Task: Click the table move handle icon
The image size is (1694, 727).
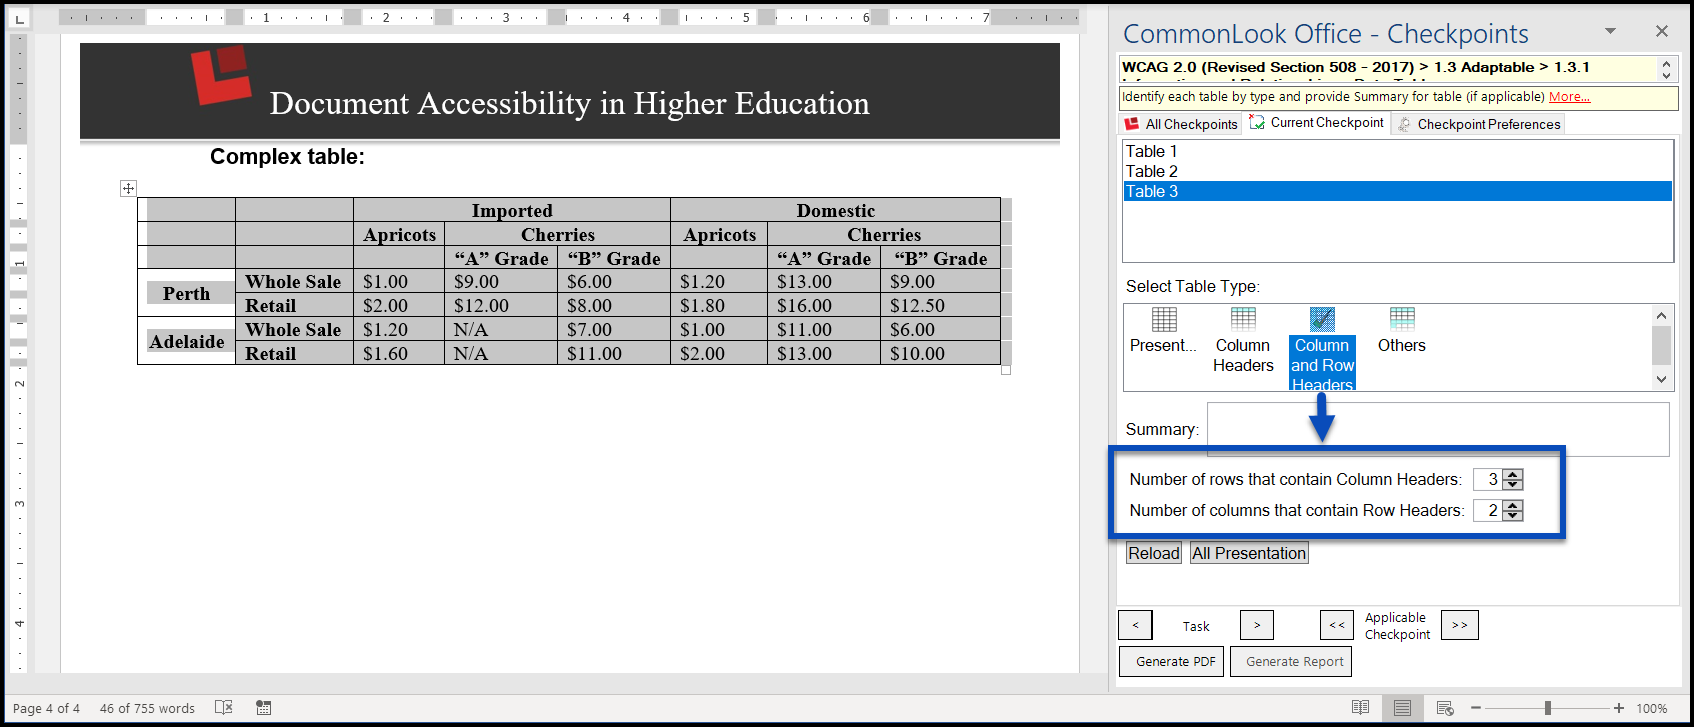Action: (128, 188)
